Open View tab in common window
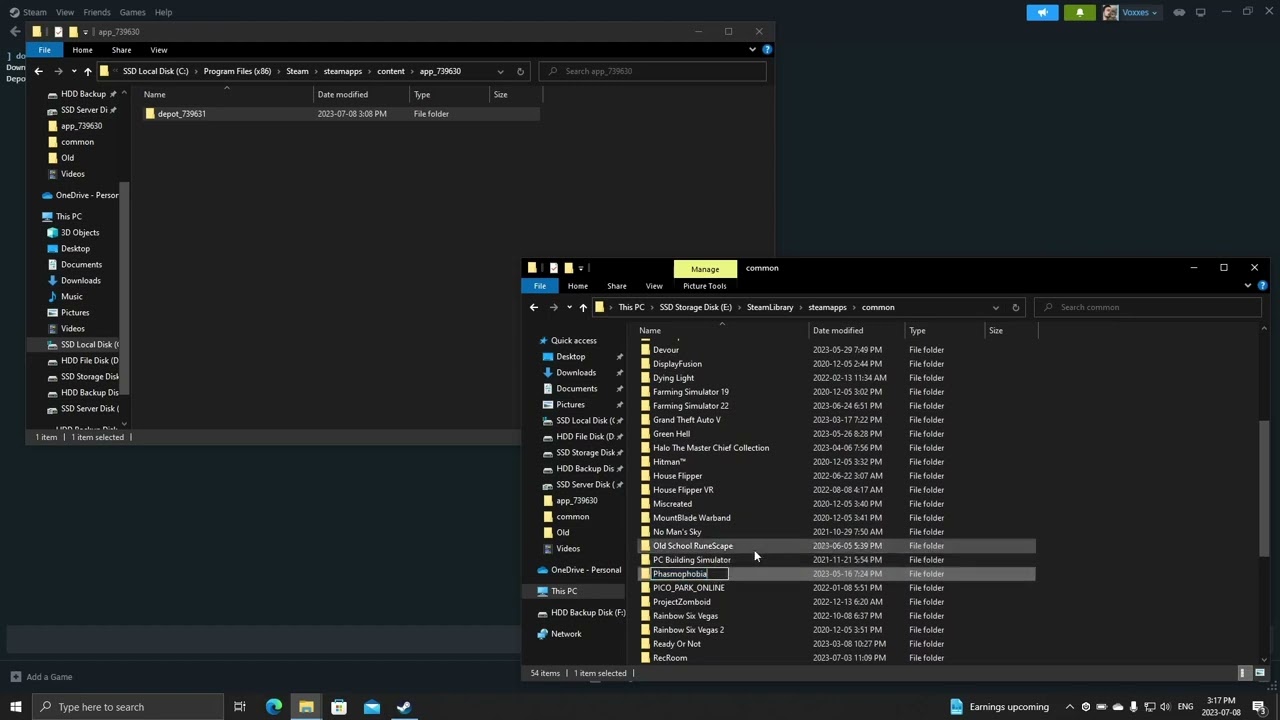1280x720 pixels. point(654,286)
